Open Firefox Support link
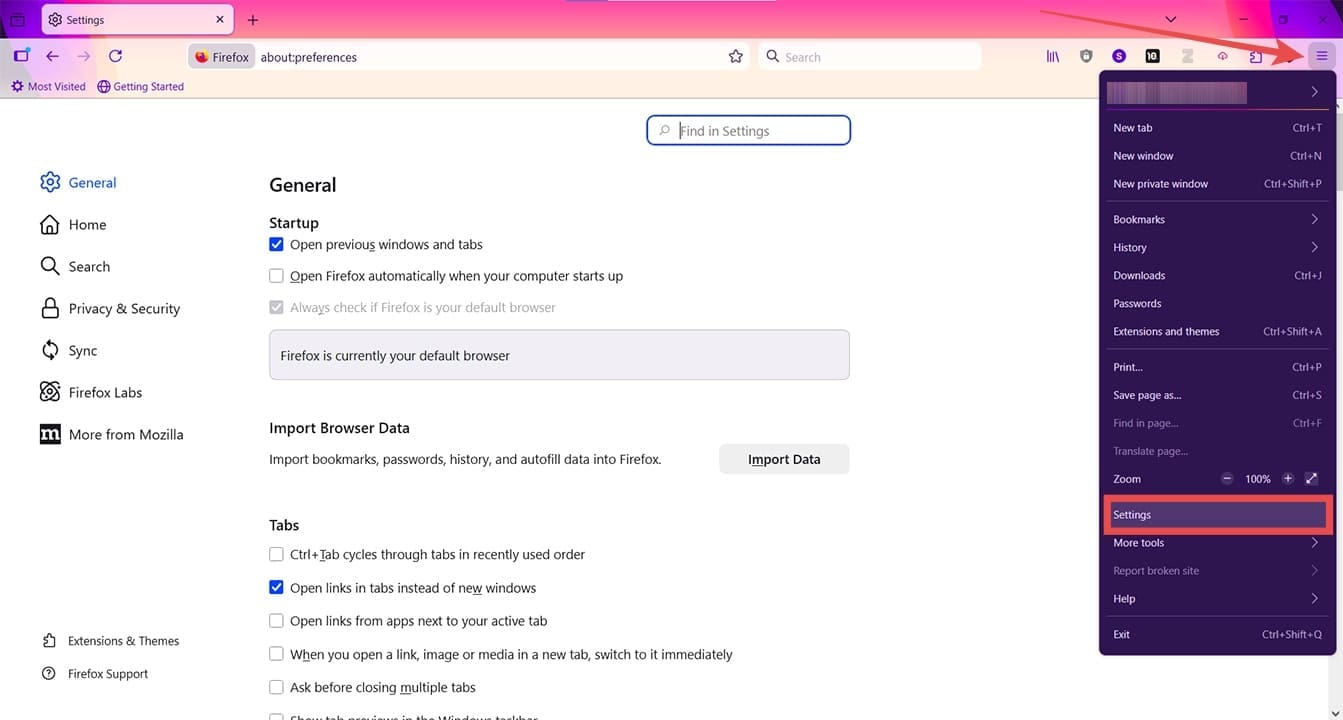Screen dimensions: 1343x720 click(x=95, y=674)
